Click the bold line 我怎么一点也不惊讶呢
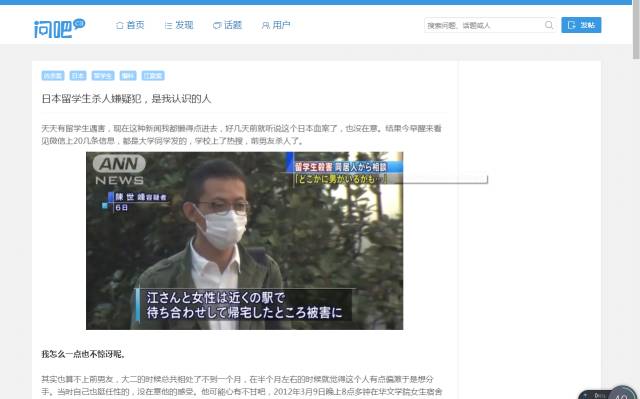640x399 pixels. point(83,354)
